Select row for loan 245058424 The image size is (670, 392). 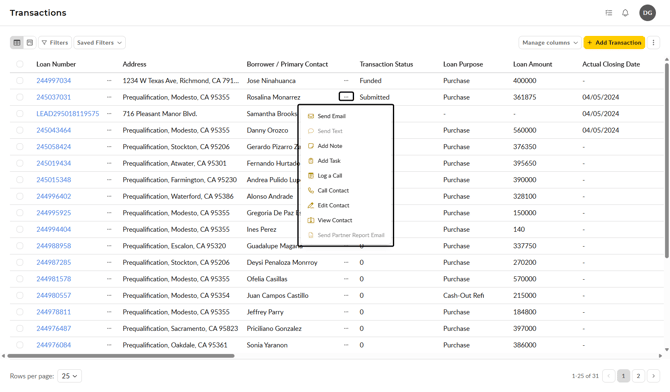click(20, 147)
